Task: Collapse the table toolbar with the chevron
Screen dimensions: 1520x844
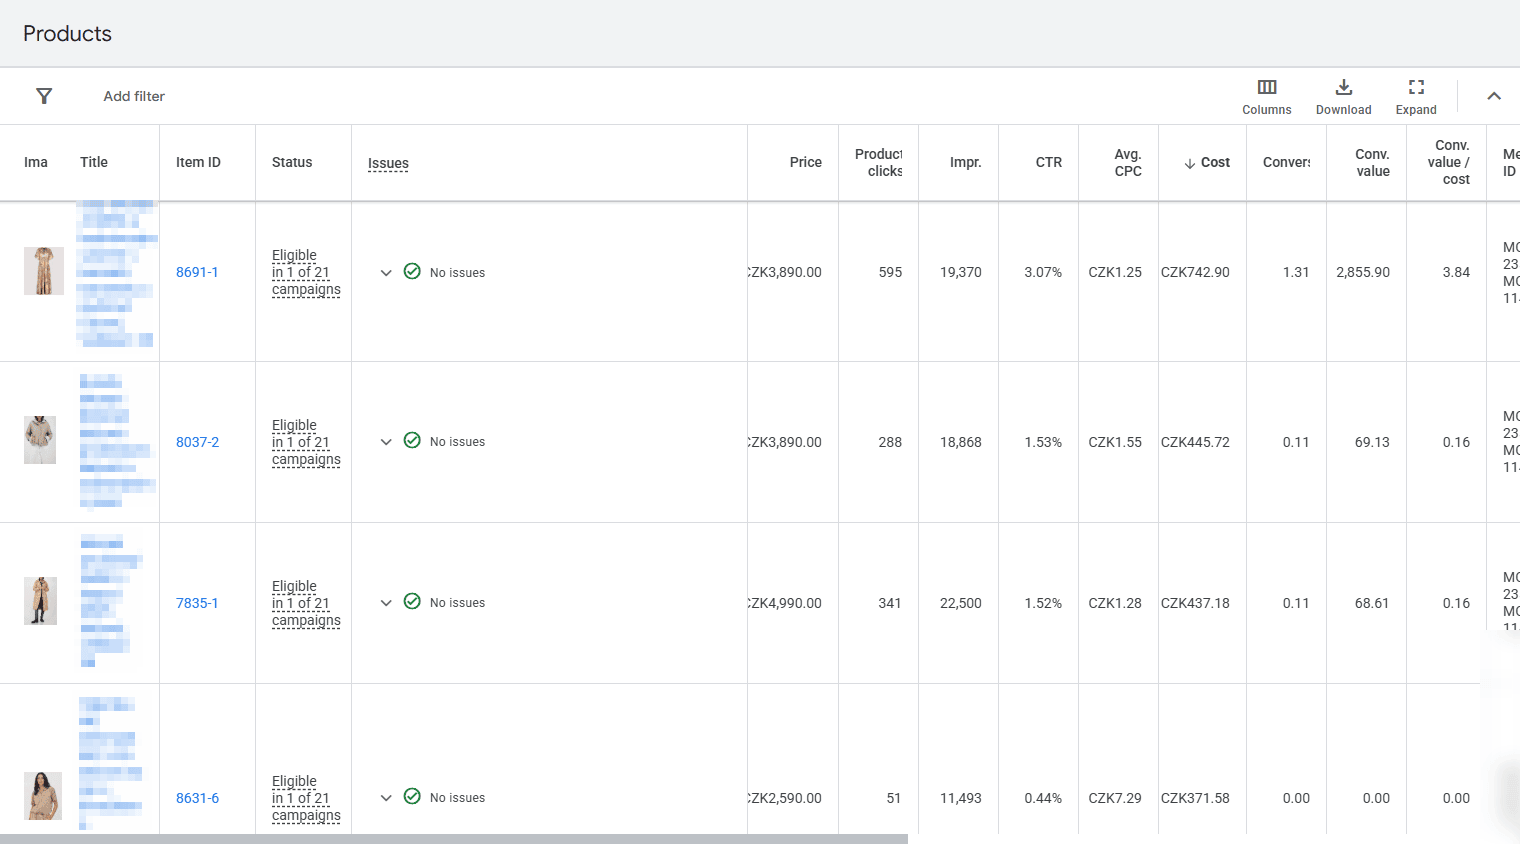Action: 1494,96
